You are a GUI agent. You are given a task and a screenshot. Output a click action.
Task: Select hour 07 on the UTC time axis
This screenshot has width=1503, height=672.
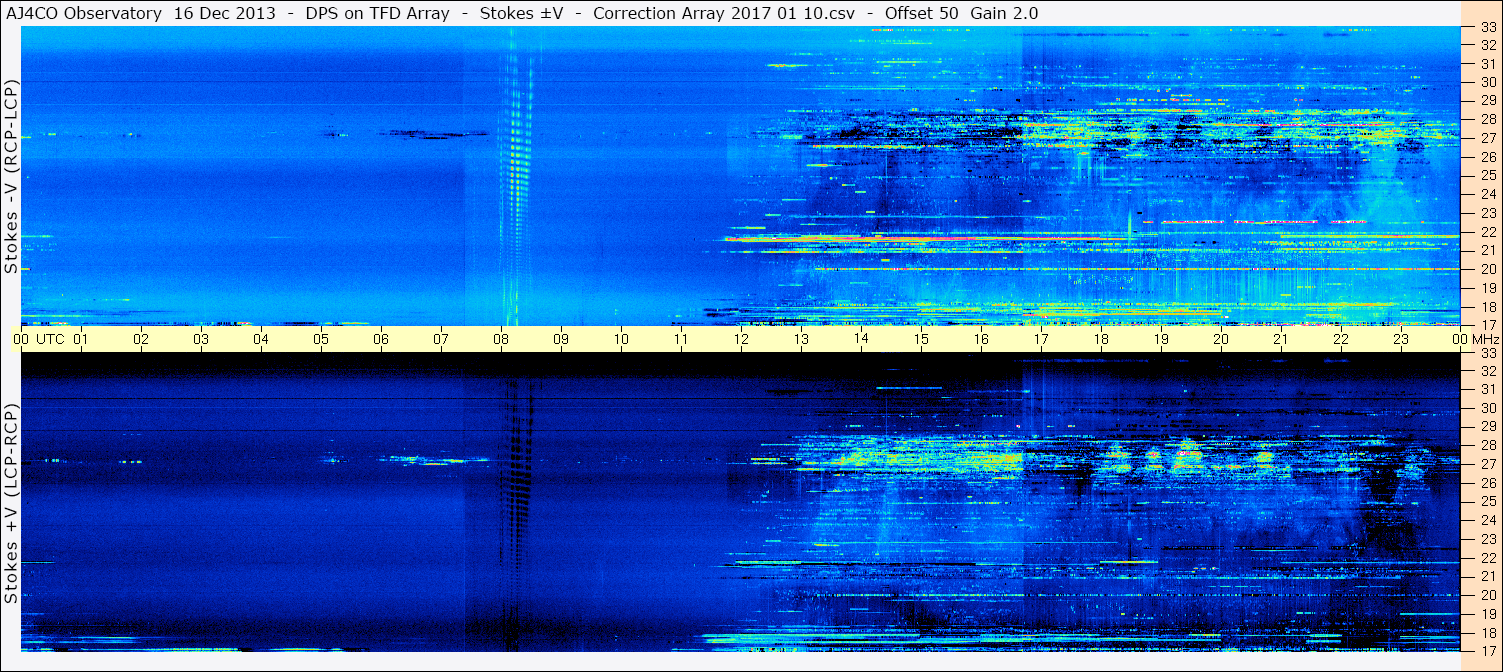click(x=441, y=339)
